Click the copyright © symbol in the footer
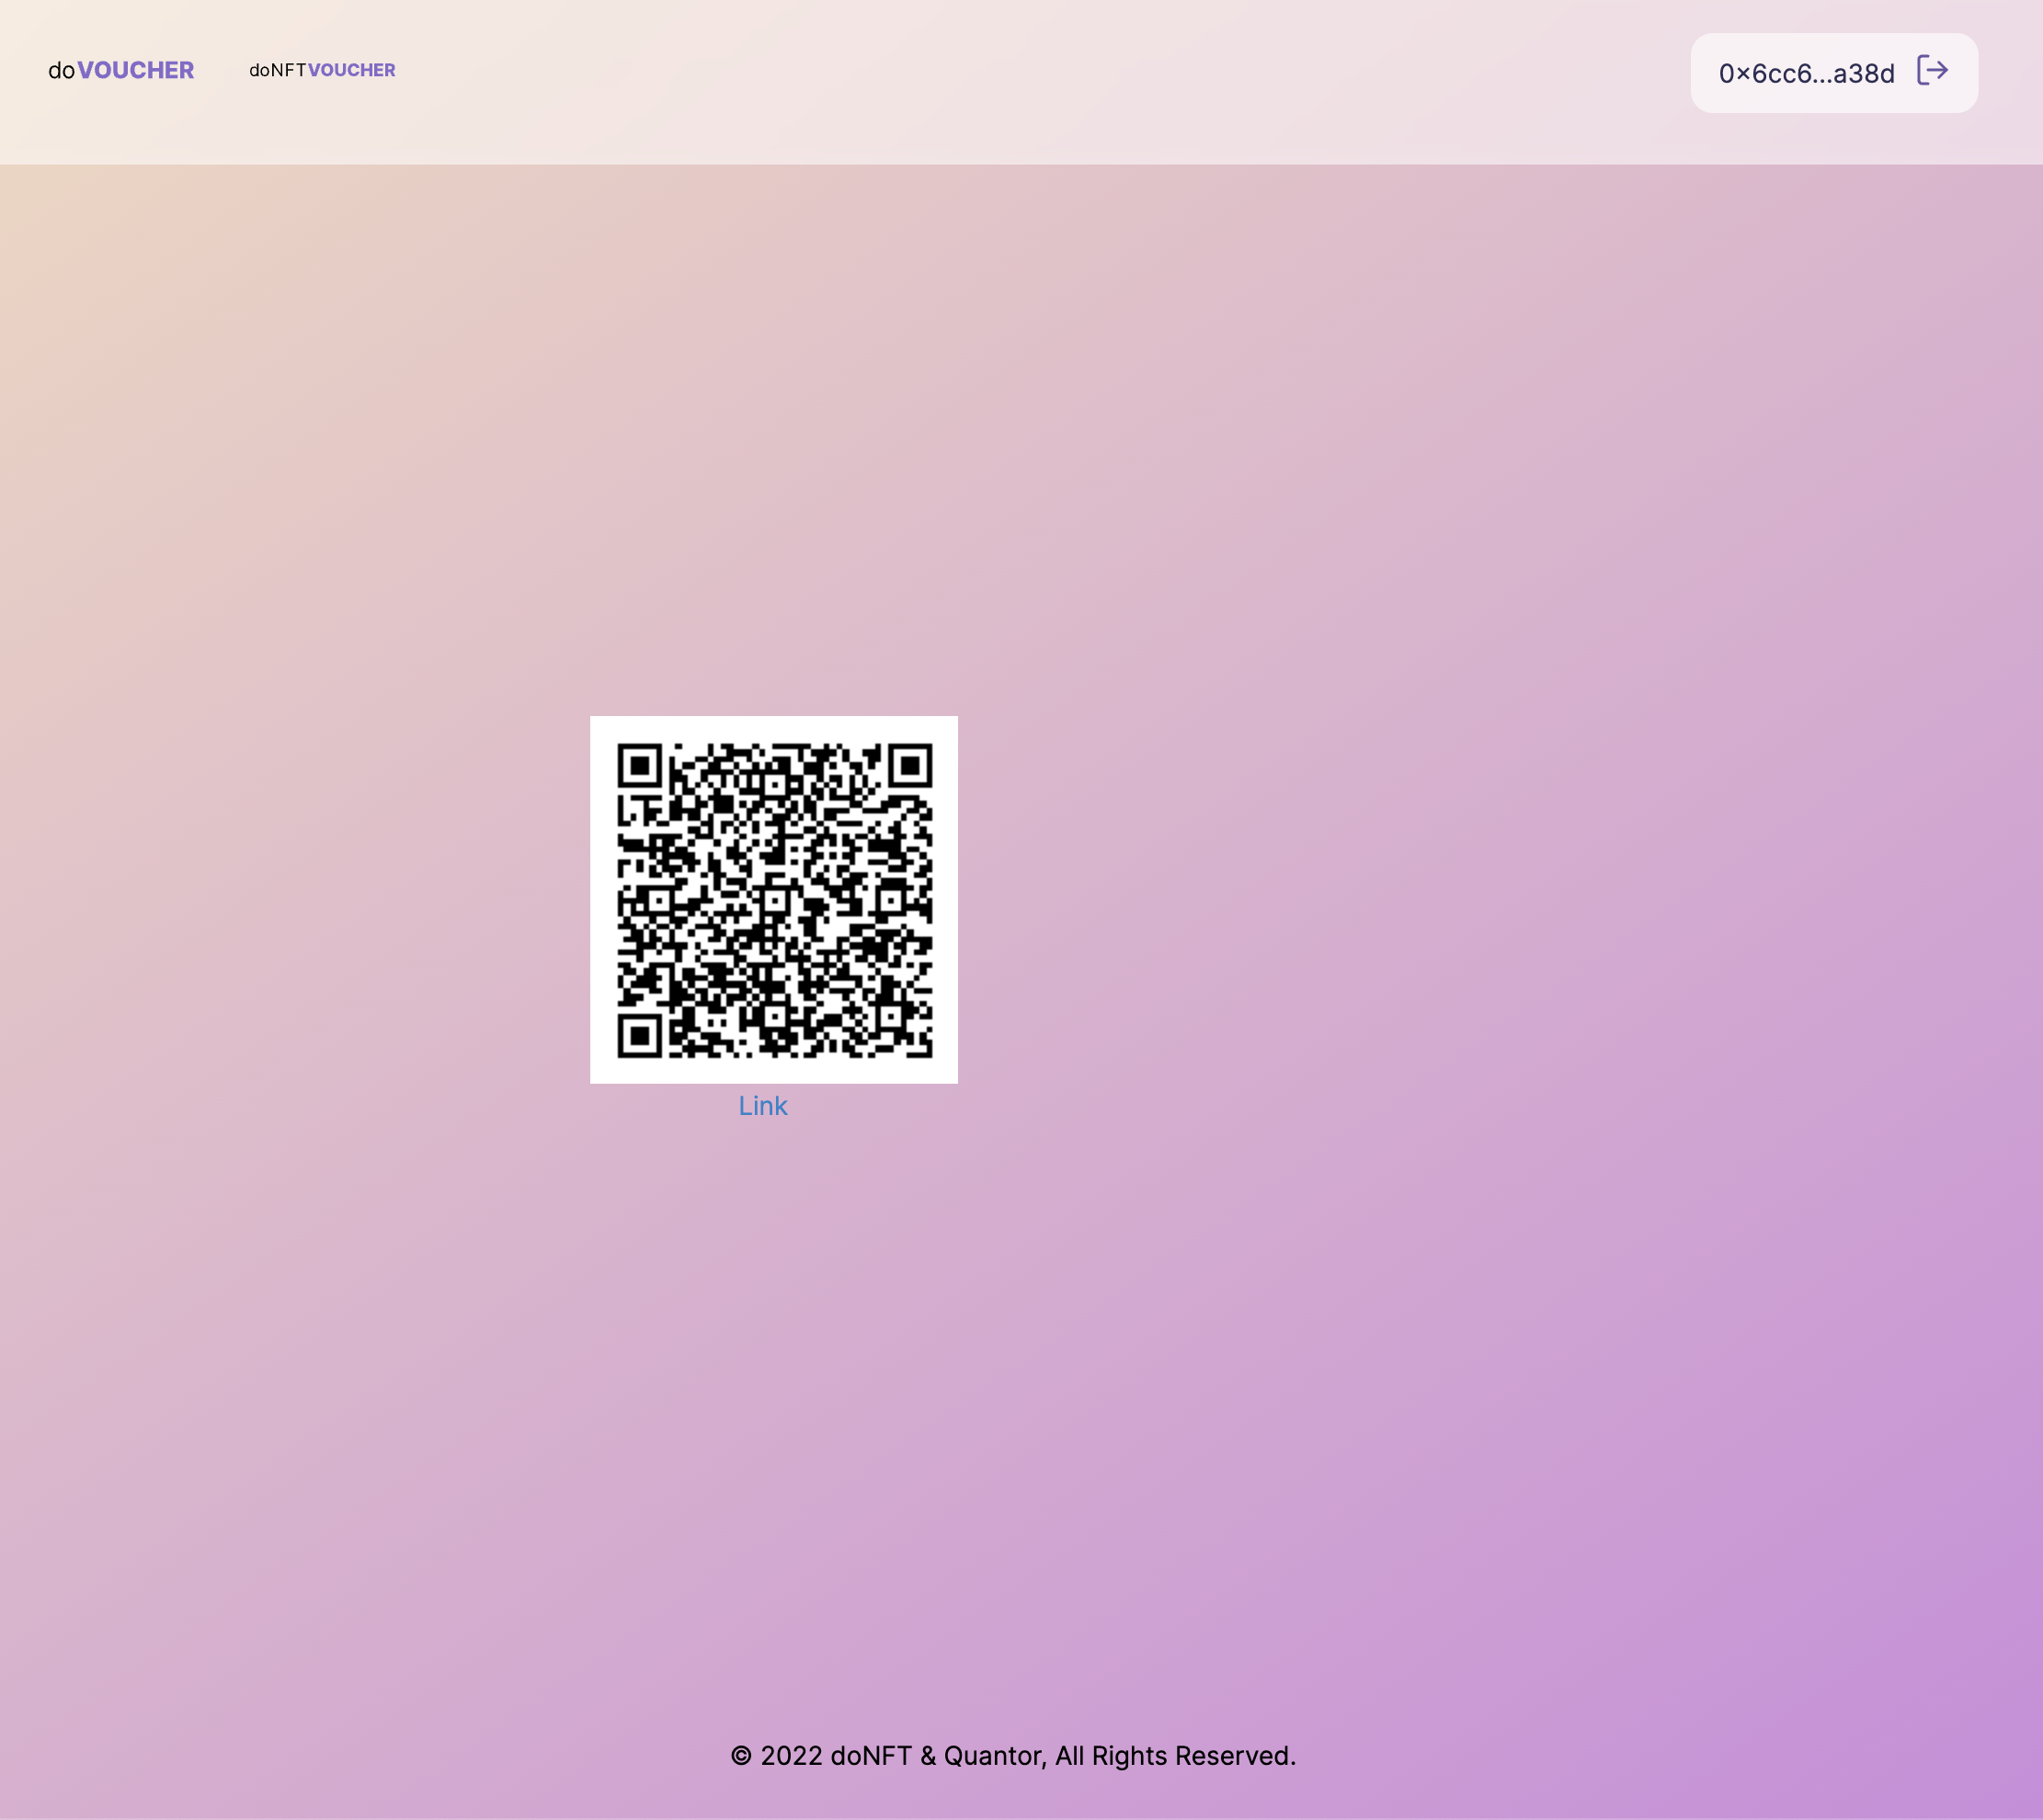 pyautogui.click(x=740, y=1757)
